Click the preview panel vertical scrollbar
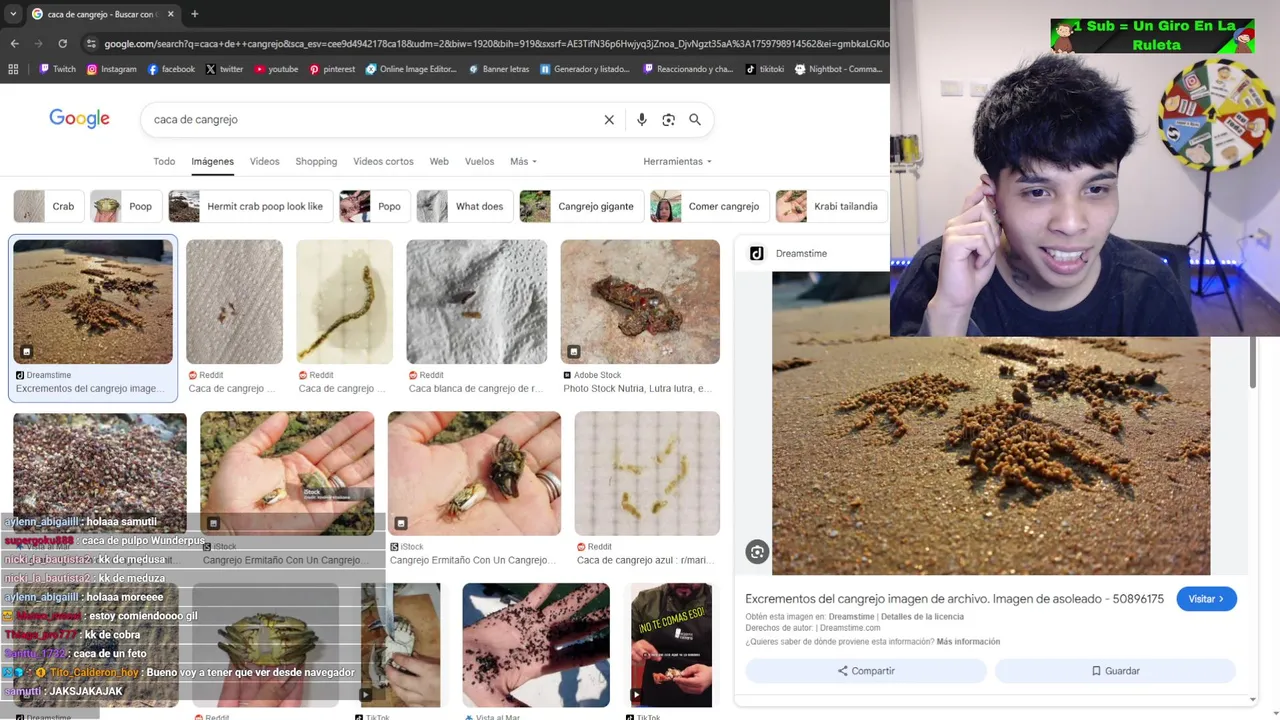Image resolution: width=1280 pixels, height=720 pixels. coord(1253,362)
